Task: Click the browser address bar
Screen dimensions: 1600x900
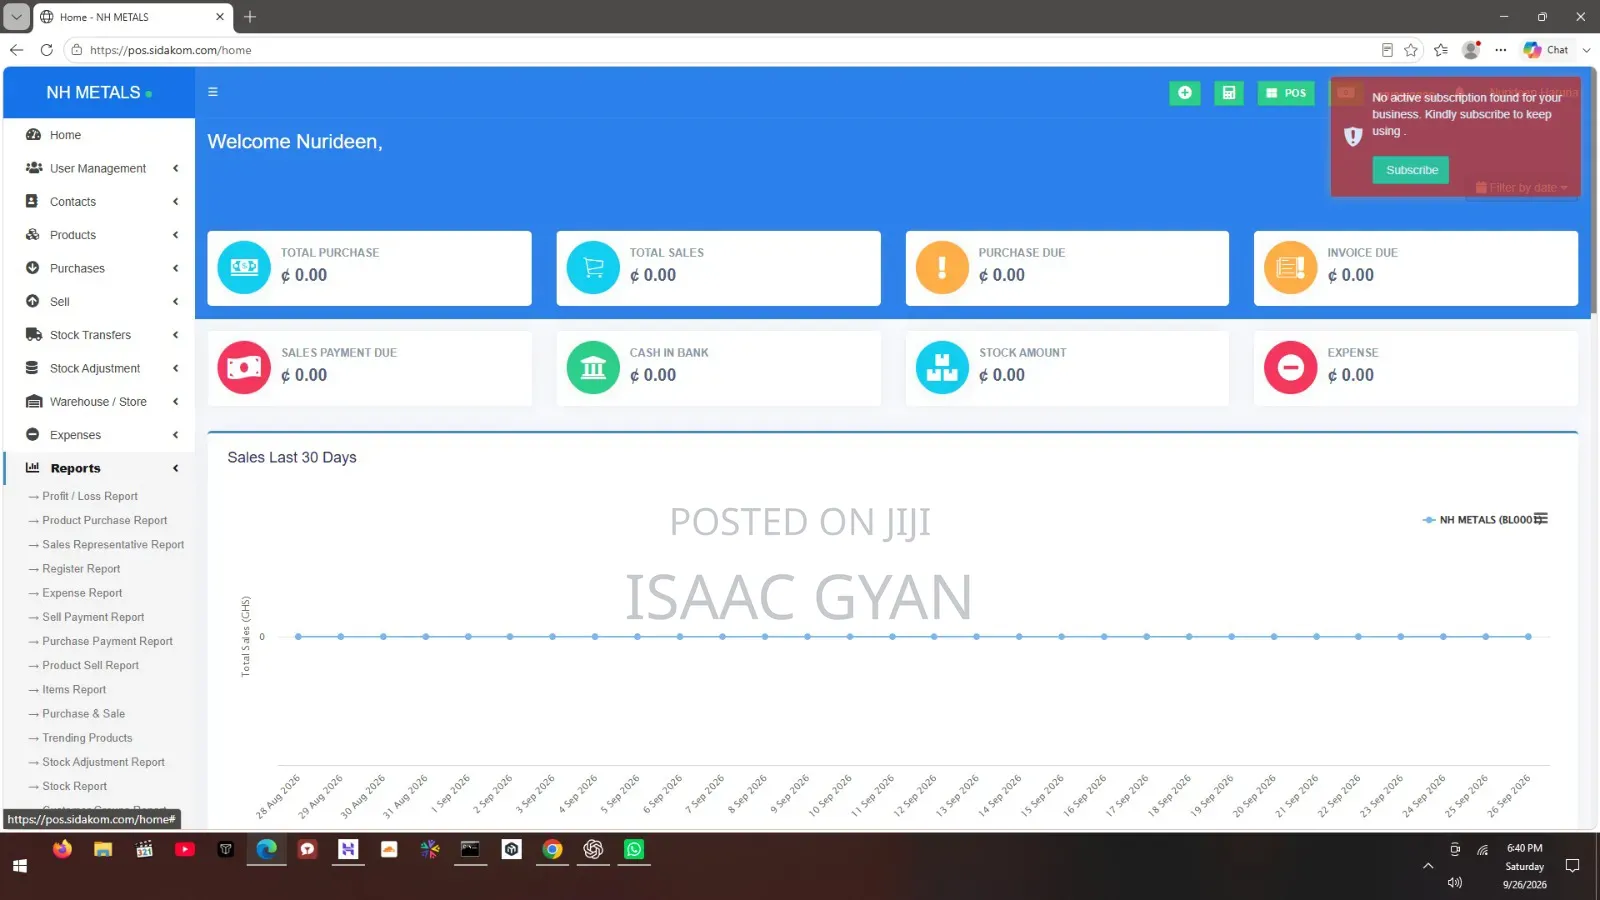Action: [x=720, y=50]
